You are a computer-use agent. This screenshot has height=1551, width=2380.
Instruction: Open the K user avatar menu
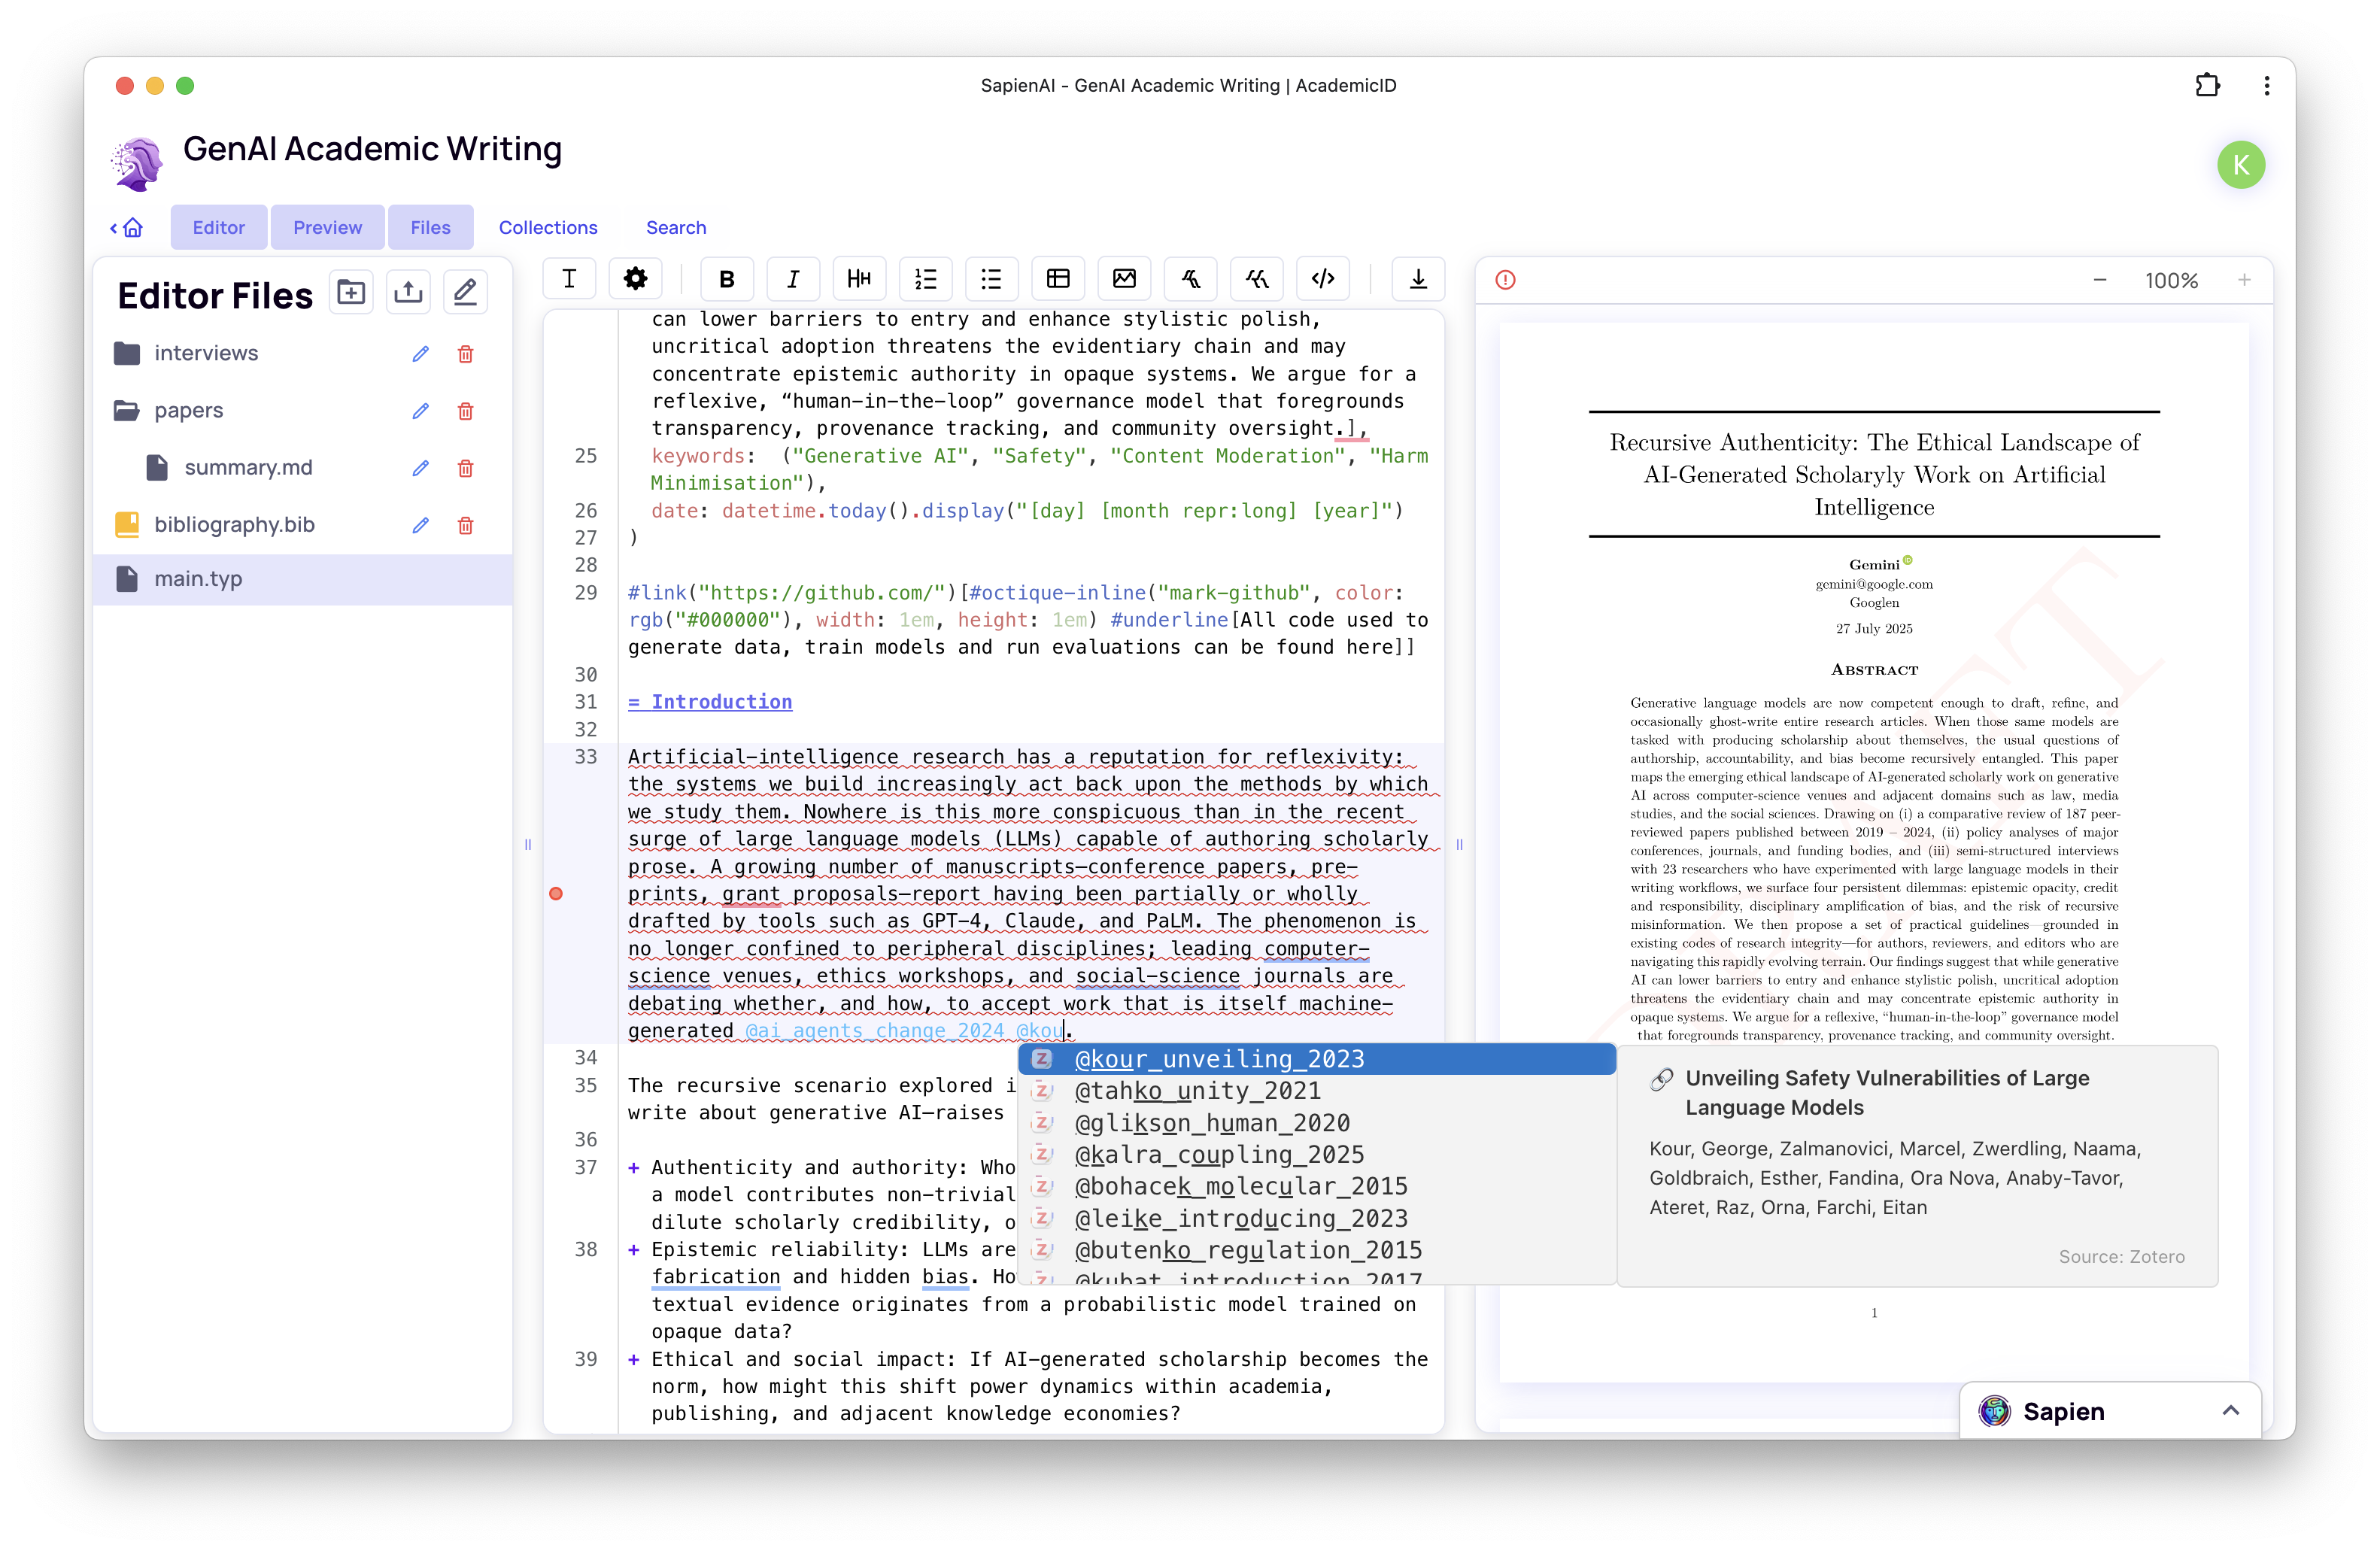pos(2240,165)
